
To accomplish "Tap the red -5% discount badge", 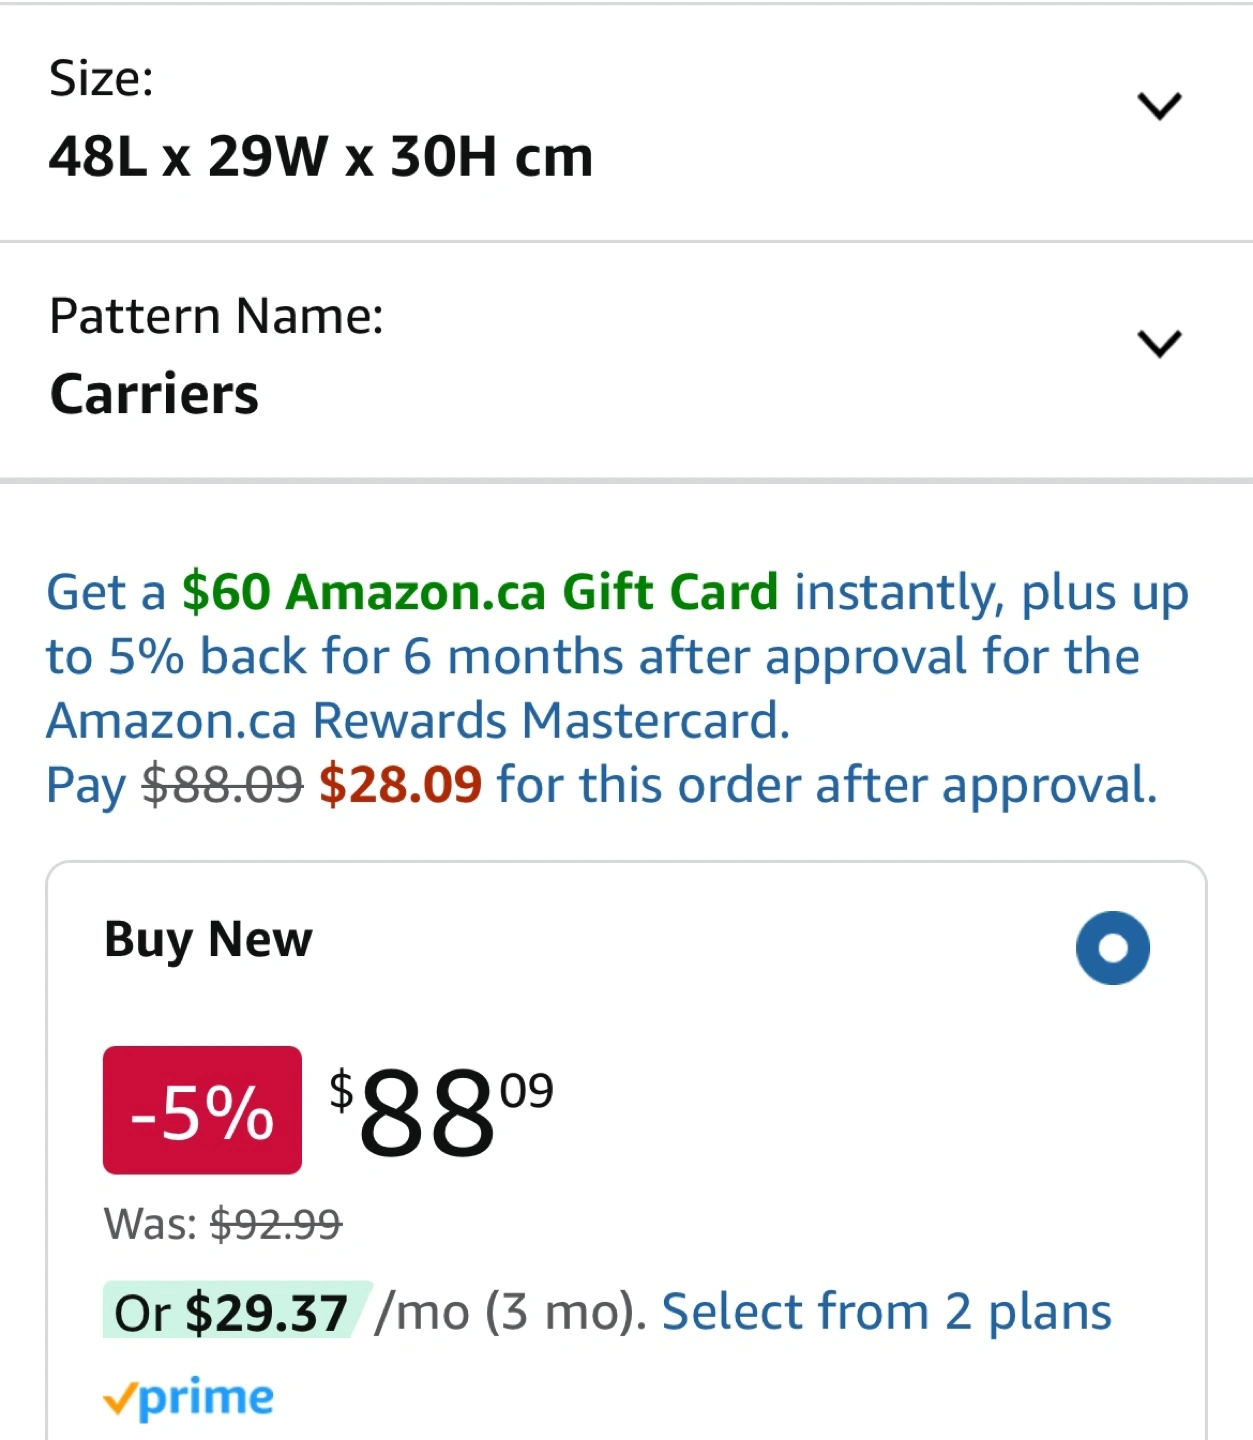I will tap(202, 1110).
